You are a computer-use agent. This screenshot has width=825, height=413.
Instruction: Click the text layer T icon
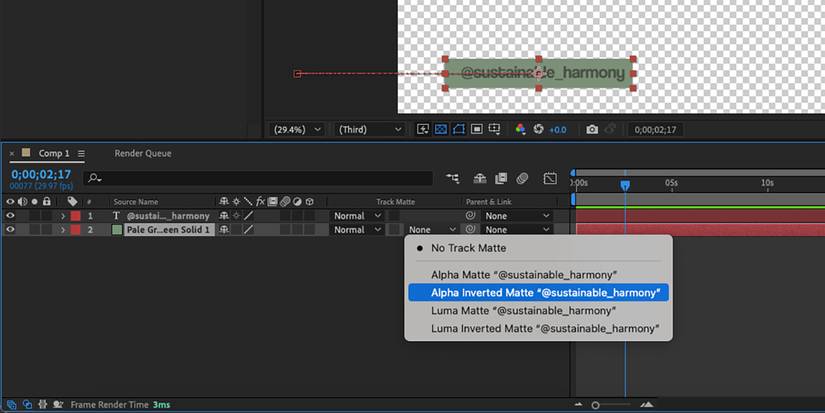(116, 216)
